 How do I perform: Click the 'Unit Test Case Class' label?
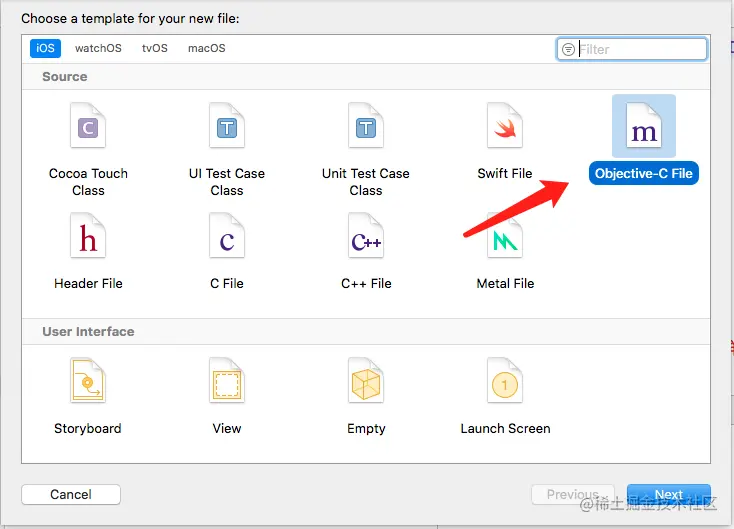pos(366,182)
